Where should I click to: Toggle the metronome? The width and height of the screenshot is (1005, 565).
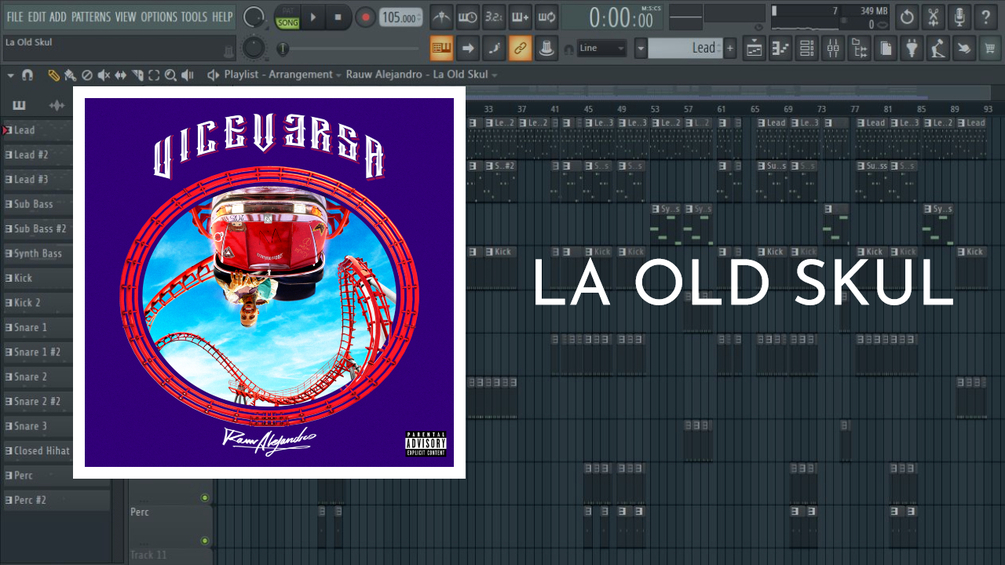(441, 17)
